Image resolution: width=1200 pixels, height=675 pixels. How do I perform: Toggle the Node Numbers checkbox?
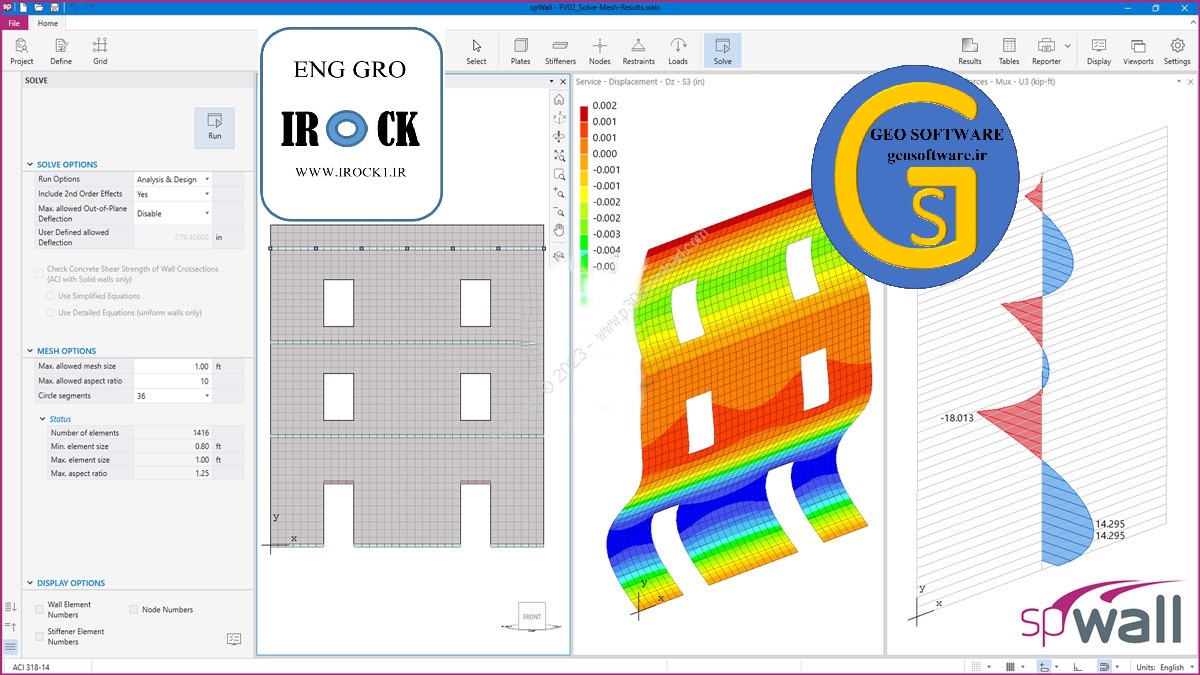[x=134, y=609]
